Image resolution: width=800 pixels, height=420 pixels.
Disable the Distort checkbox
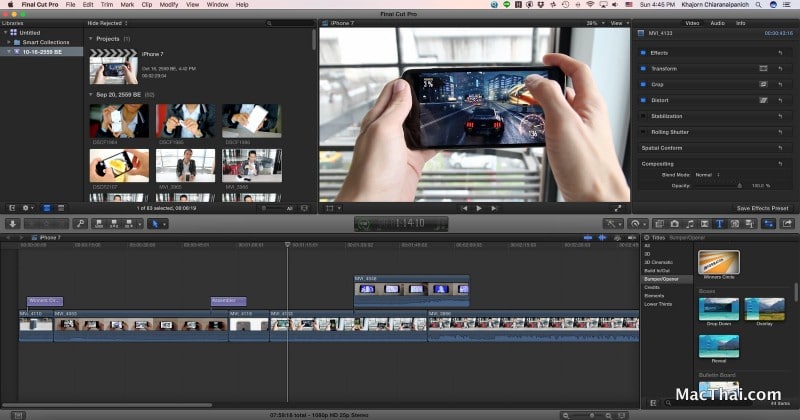pyautogui.click(x=643, y=100)
